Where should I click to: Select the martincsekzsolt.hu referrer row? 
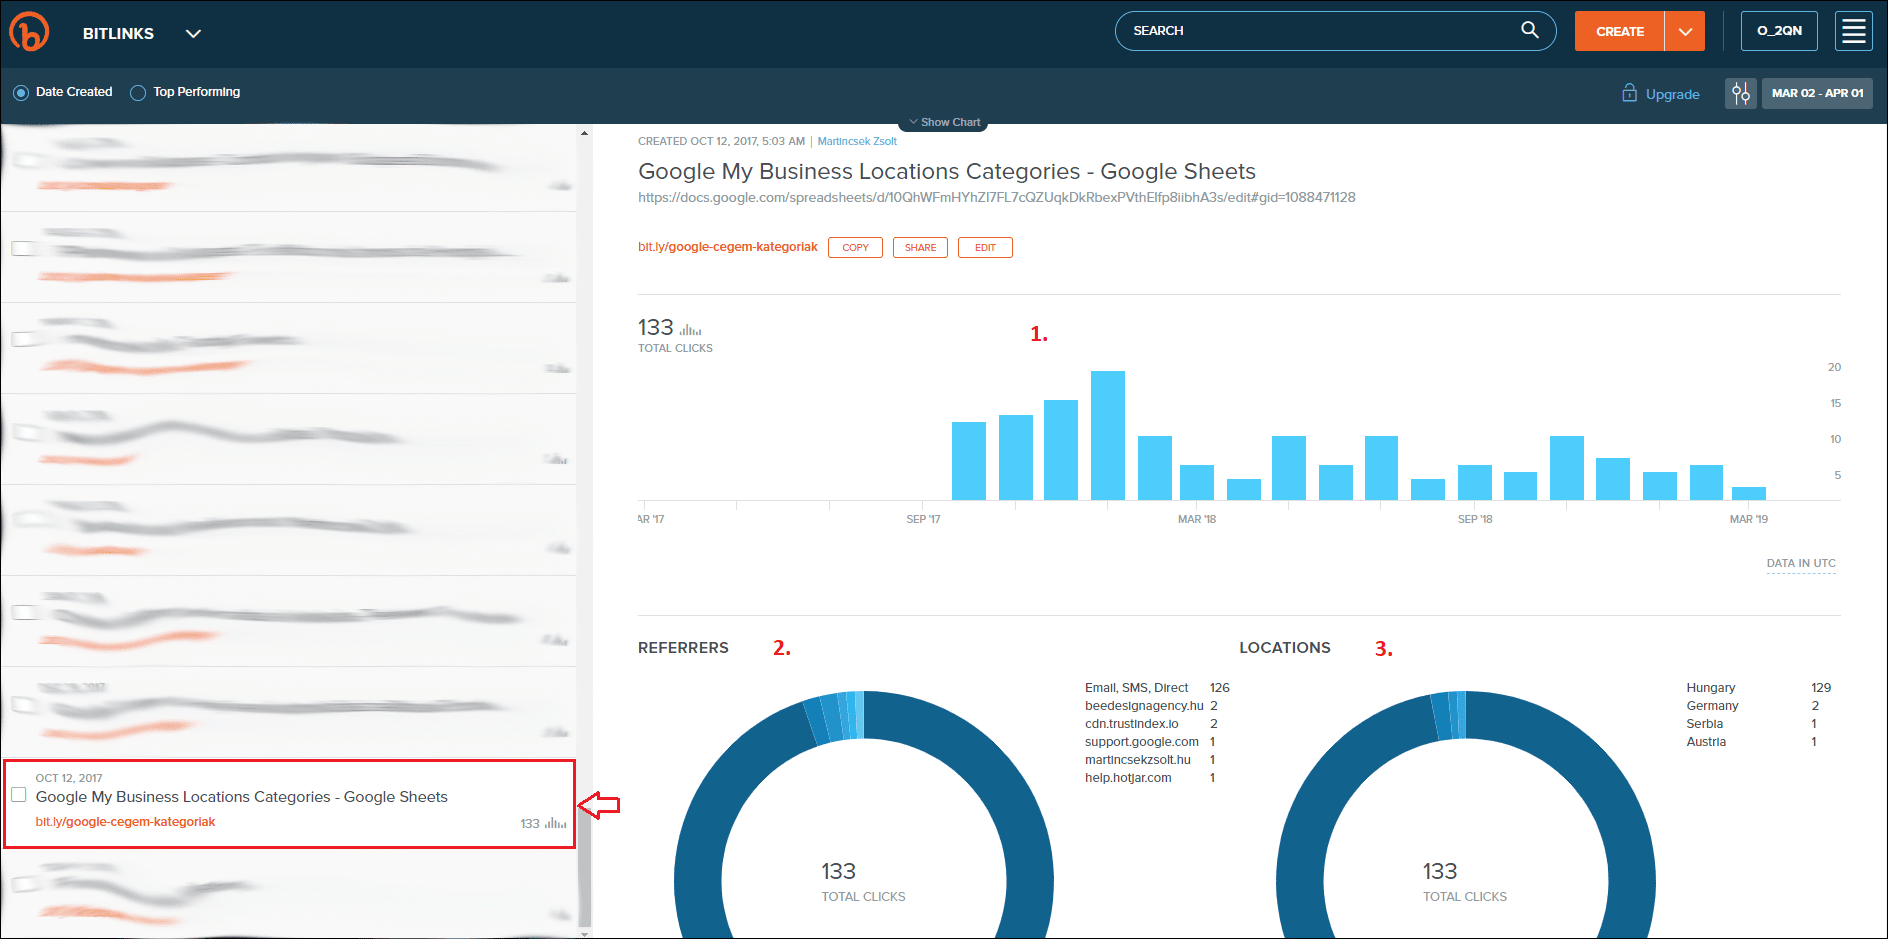pyautogui.click(x=1150, y=760)
